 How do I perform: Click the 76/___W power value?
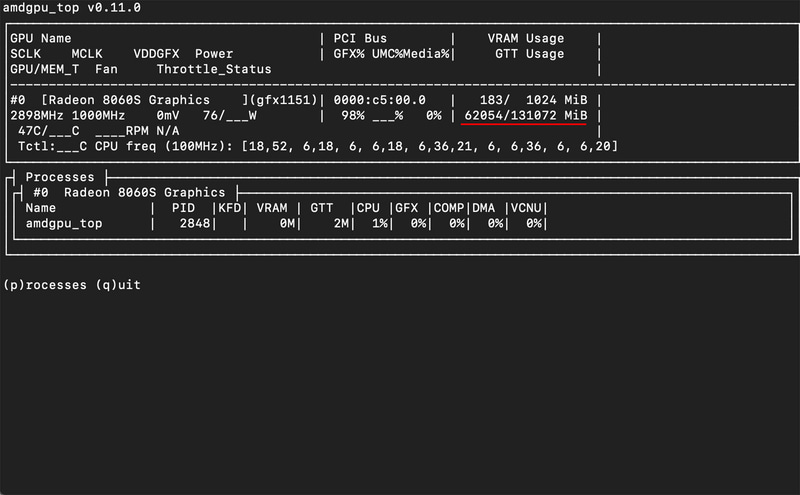(x=230, y=115)
